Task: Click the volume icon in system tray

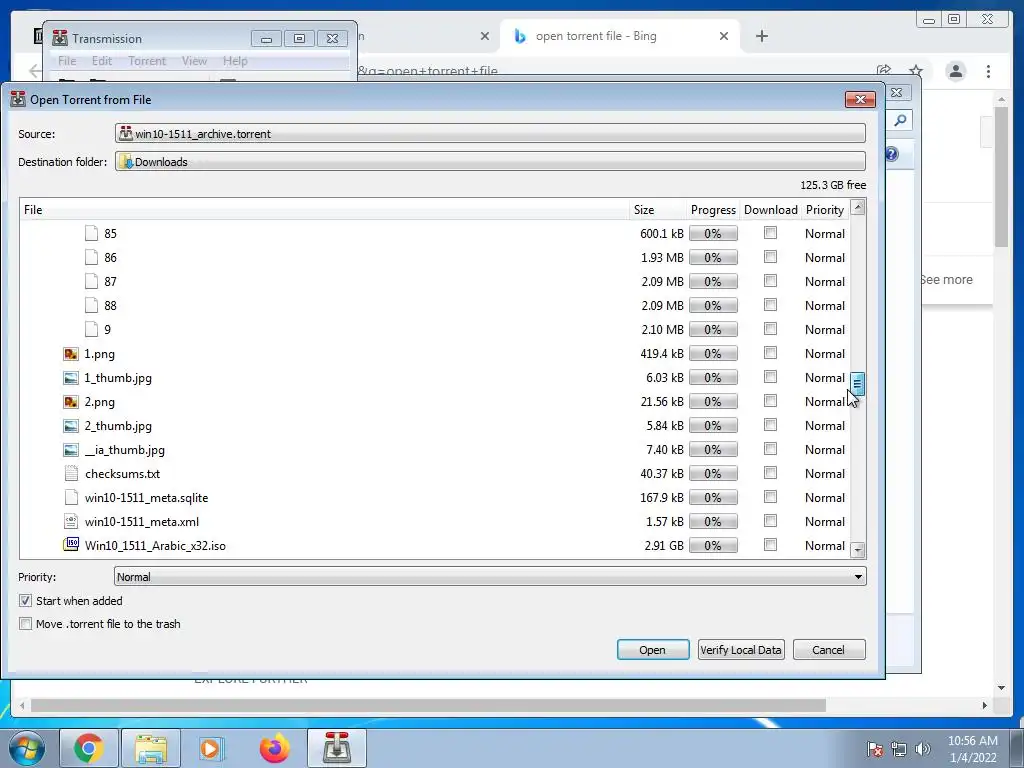Action: click(923, 749)
